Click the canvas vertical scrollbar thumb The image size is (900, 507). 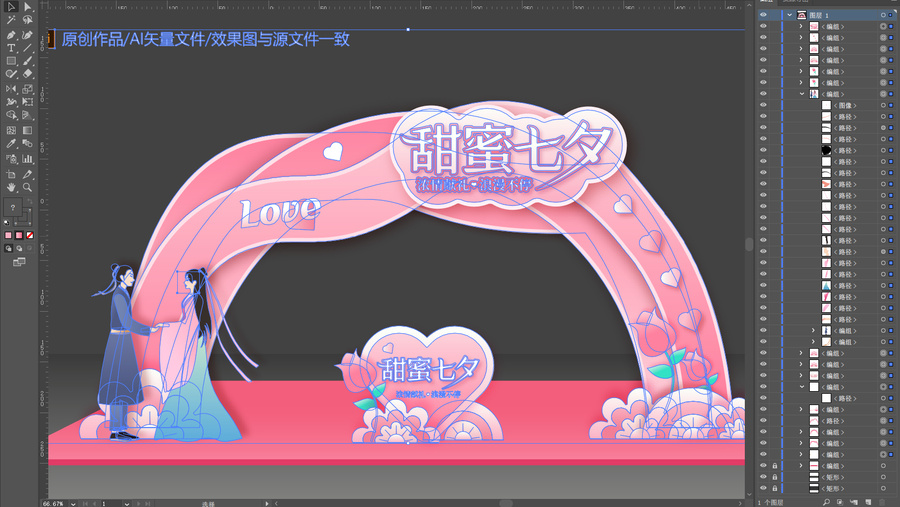[x=749, y=243]
